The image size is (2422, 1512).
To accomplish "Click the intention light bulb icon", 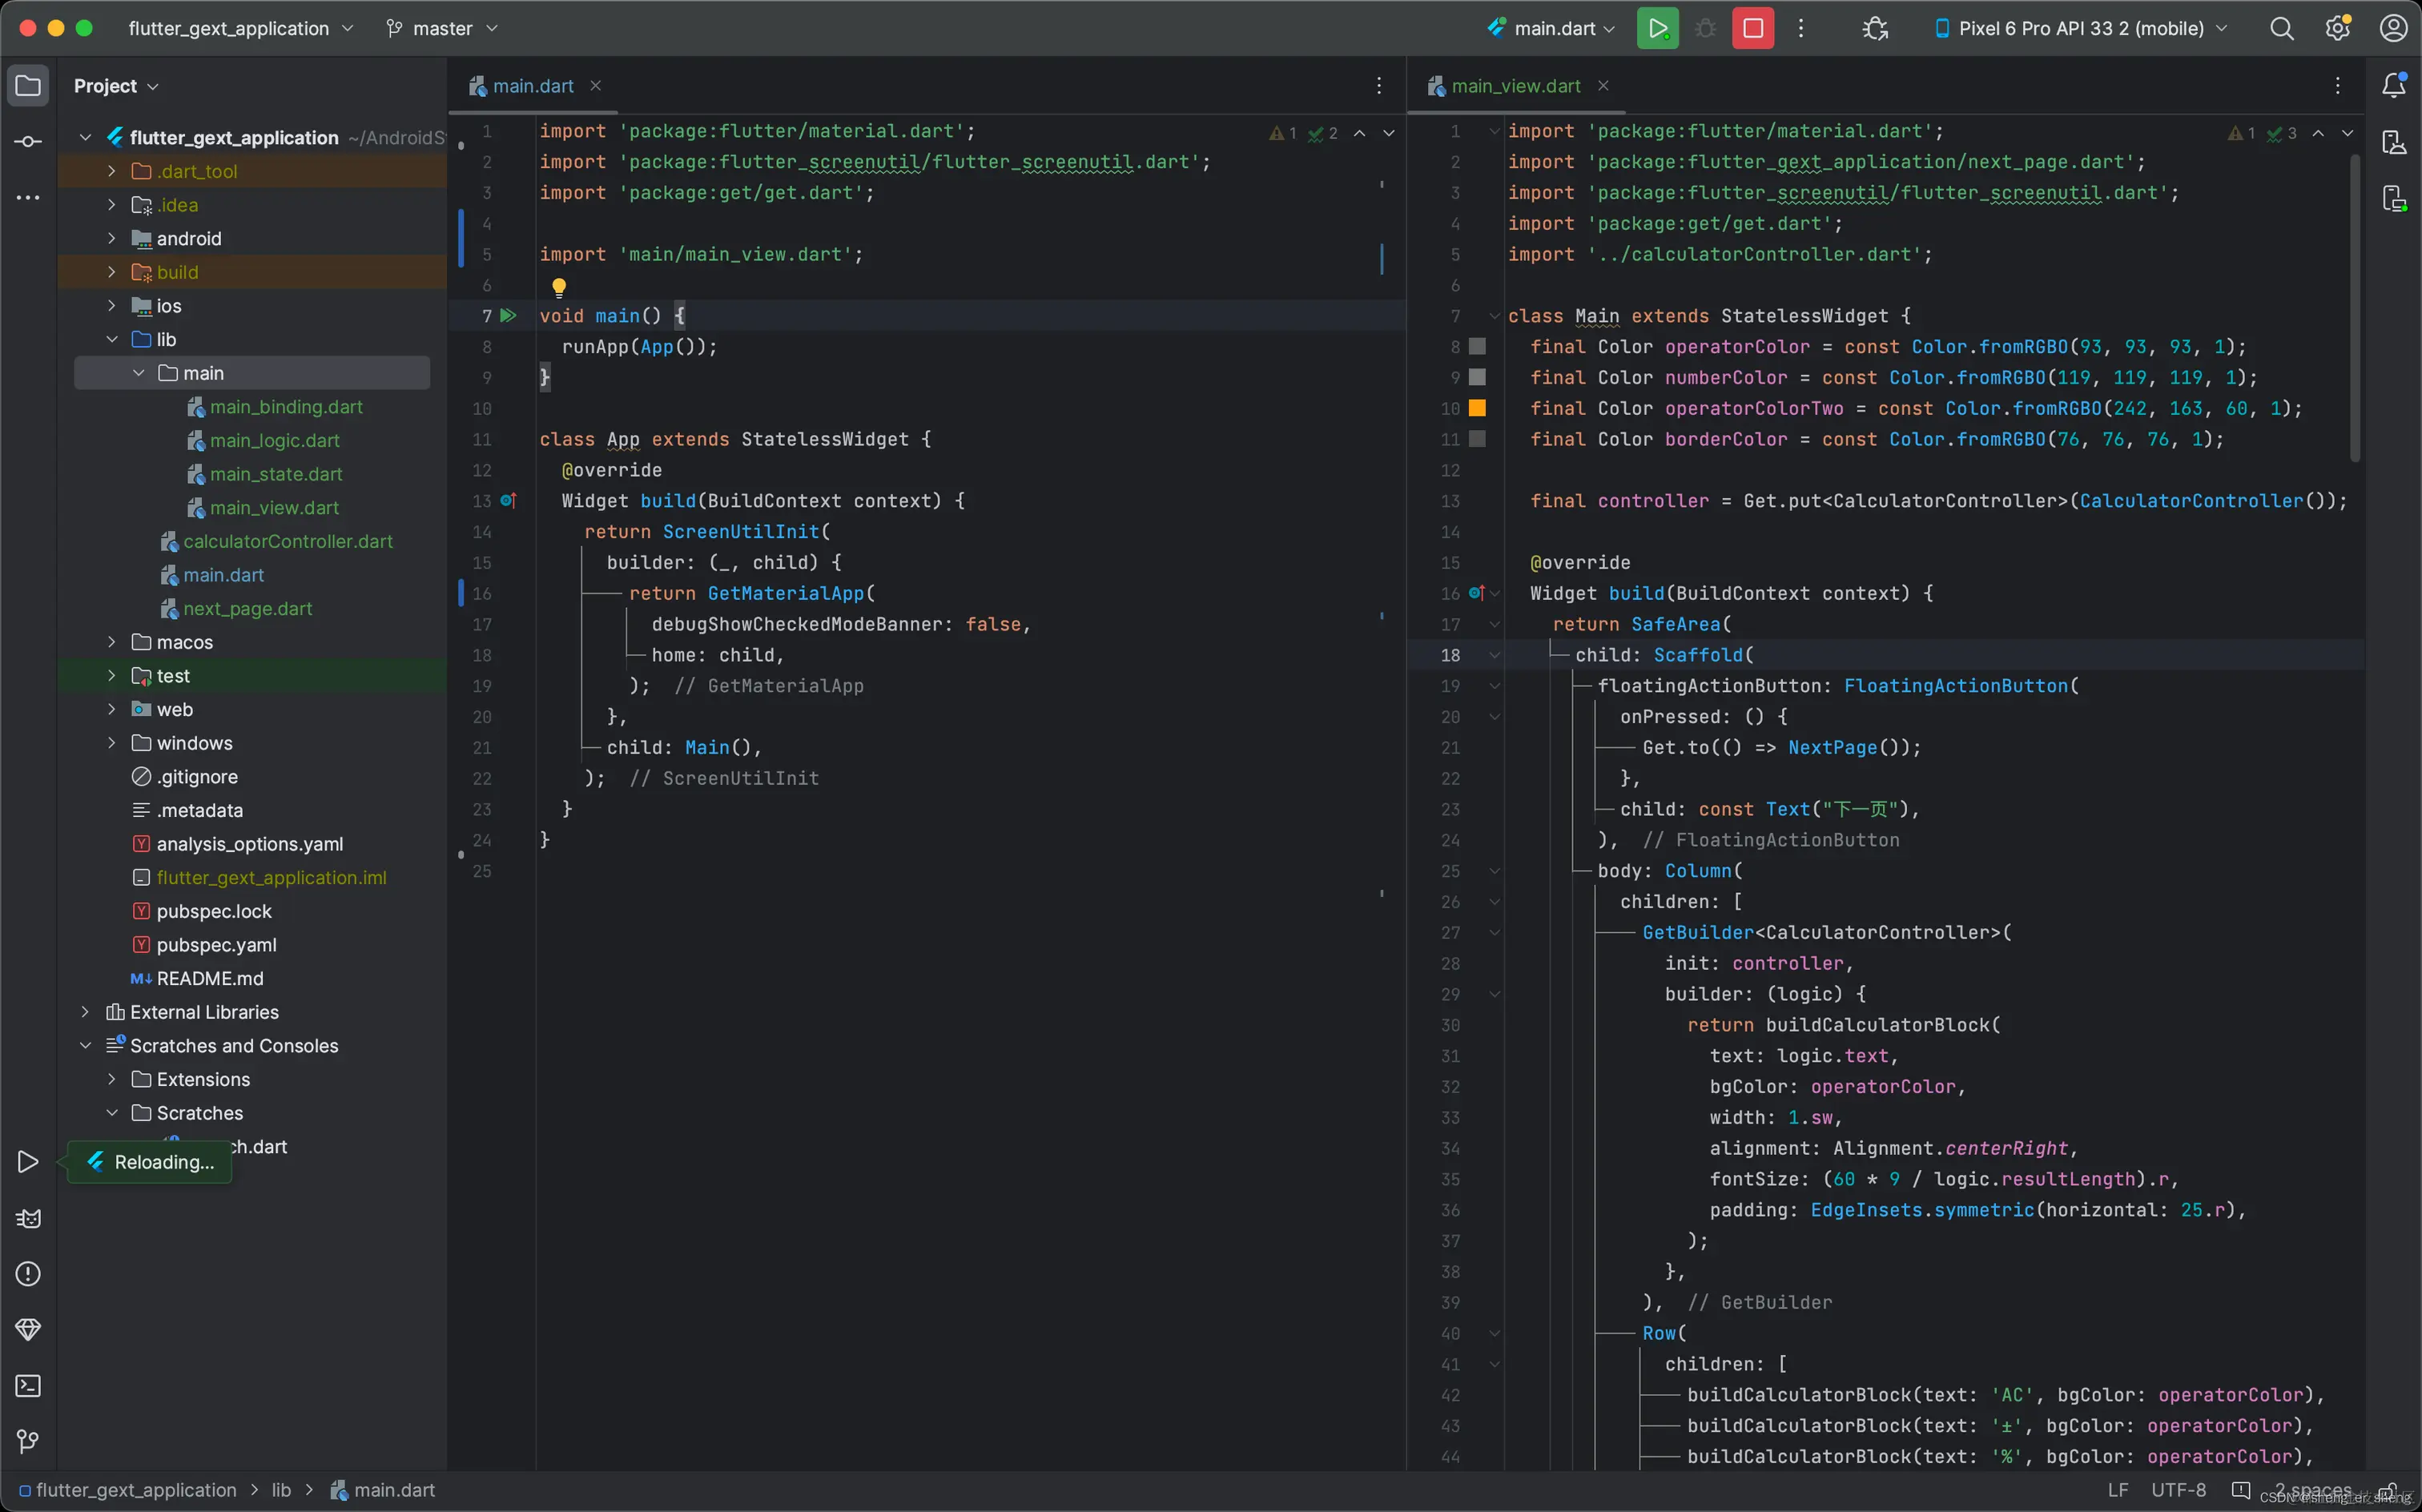I will (x=559, y=287).
